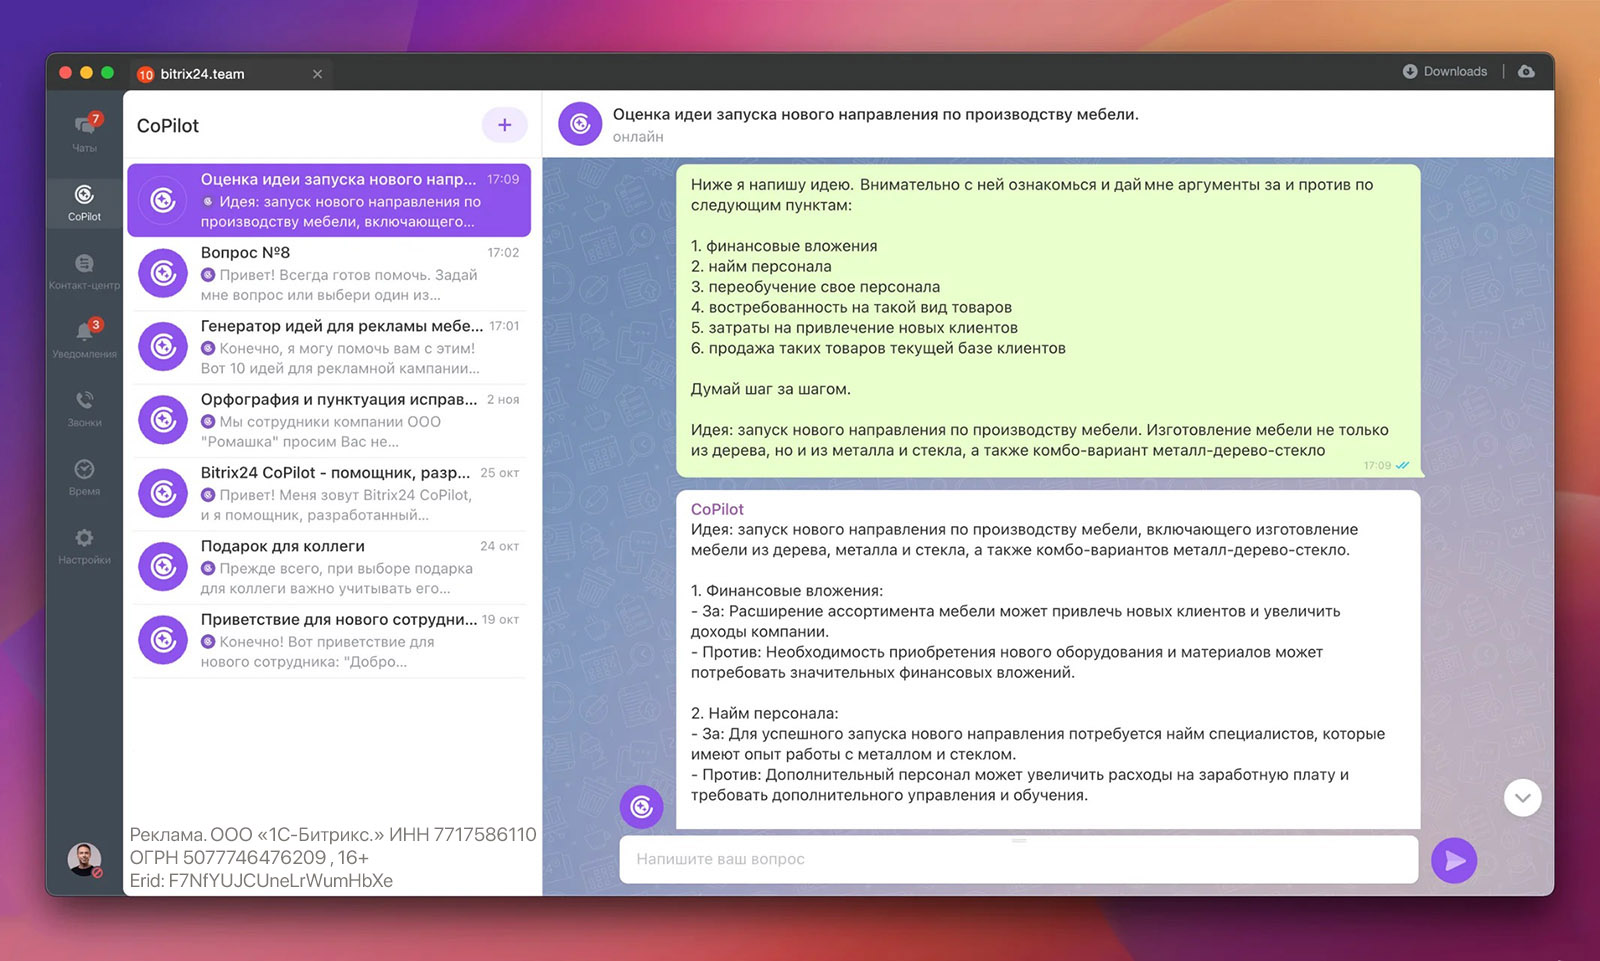Click the '24 окт' date in chat list
Viewport: 1600px width, 961px height.
click(x=500, y=547)
